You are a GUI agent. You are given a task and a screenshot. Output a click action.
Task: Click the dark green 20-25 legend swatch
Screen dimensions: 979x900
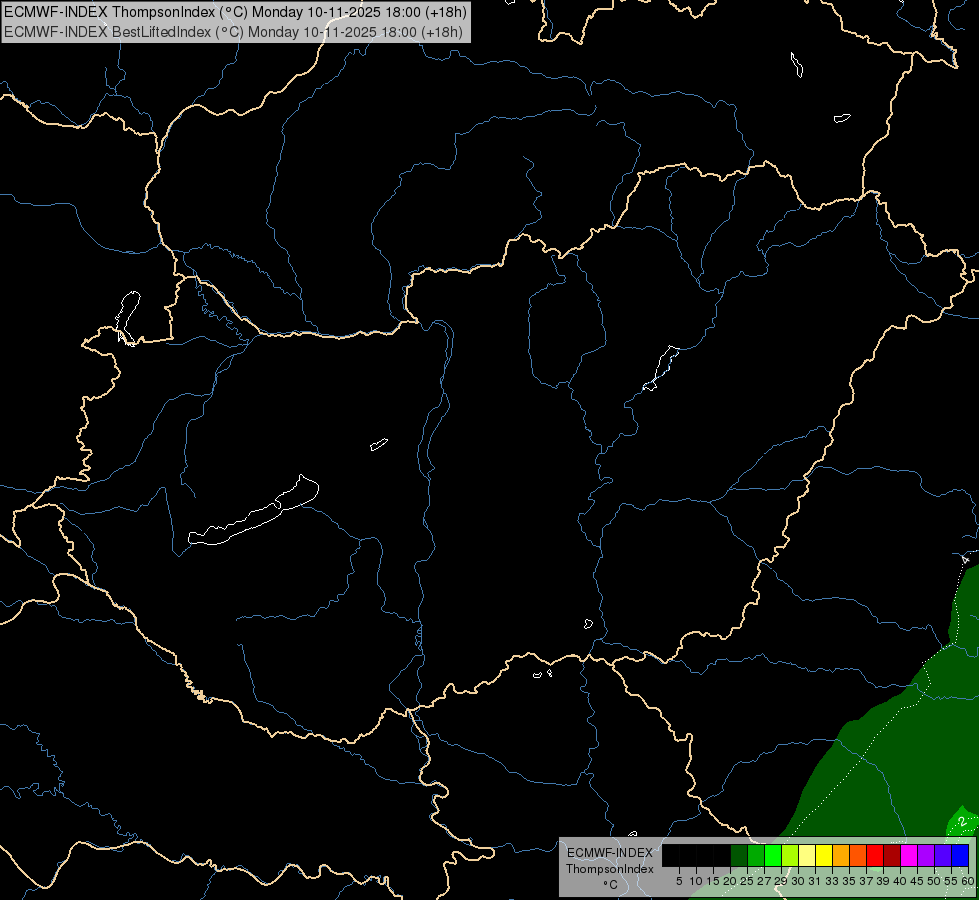[739, 855]
